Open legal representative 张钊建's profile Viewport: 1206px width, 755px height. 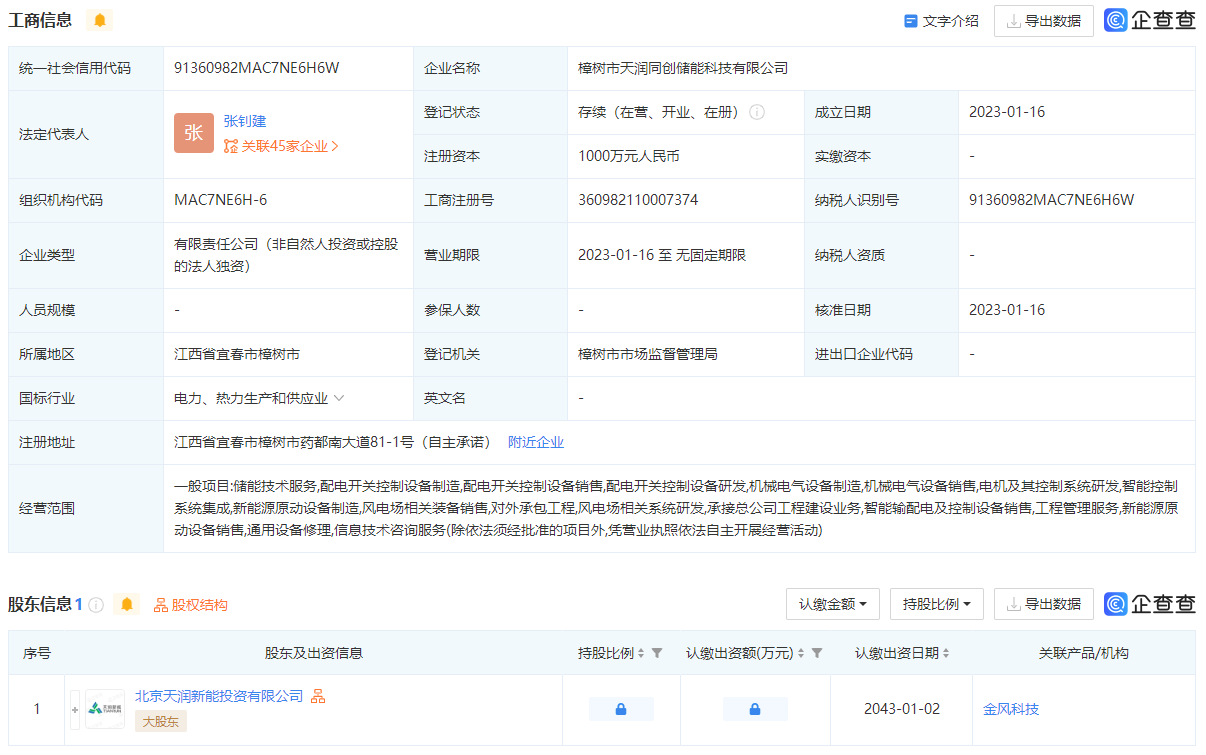point(245,121)
